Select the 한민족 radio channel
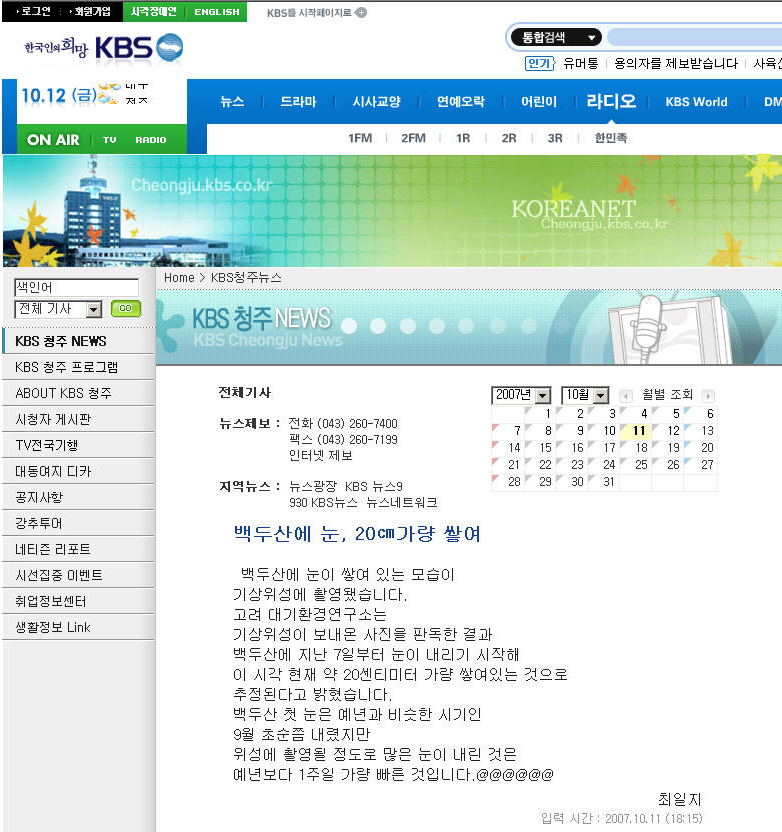This screenshot has width=782, height=832. click(x=611, y=138)
